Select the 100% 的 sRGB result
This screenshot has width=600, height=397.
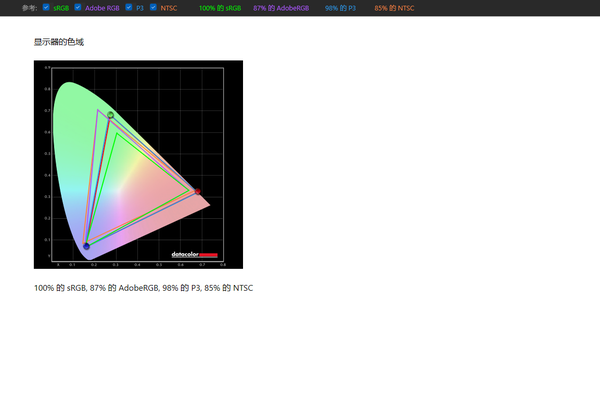[220, 8]
